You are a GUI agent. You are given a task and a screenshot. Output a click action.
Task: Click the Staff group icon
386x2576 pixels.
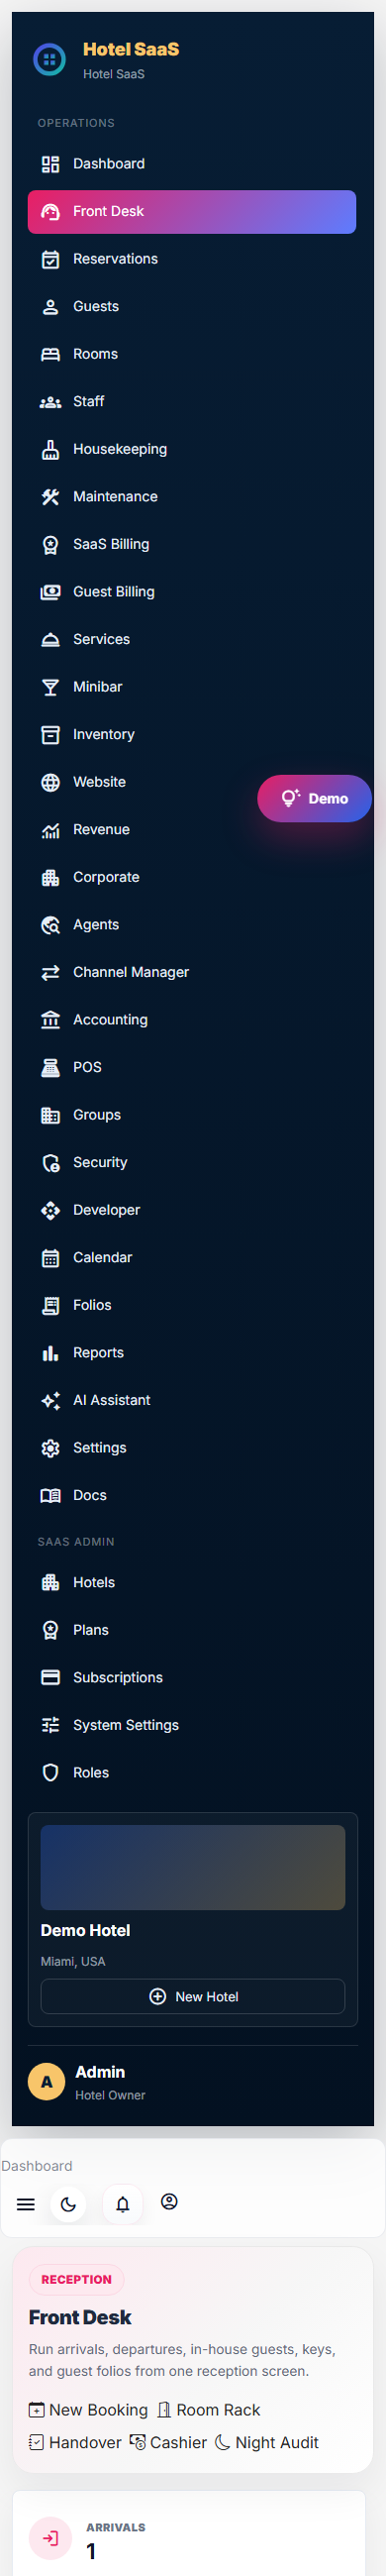coord(50,402)
